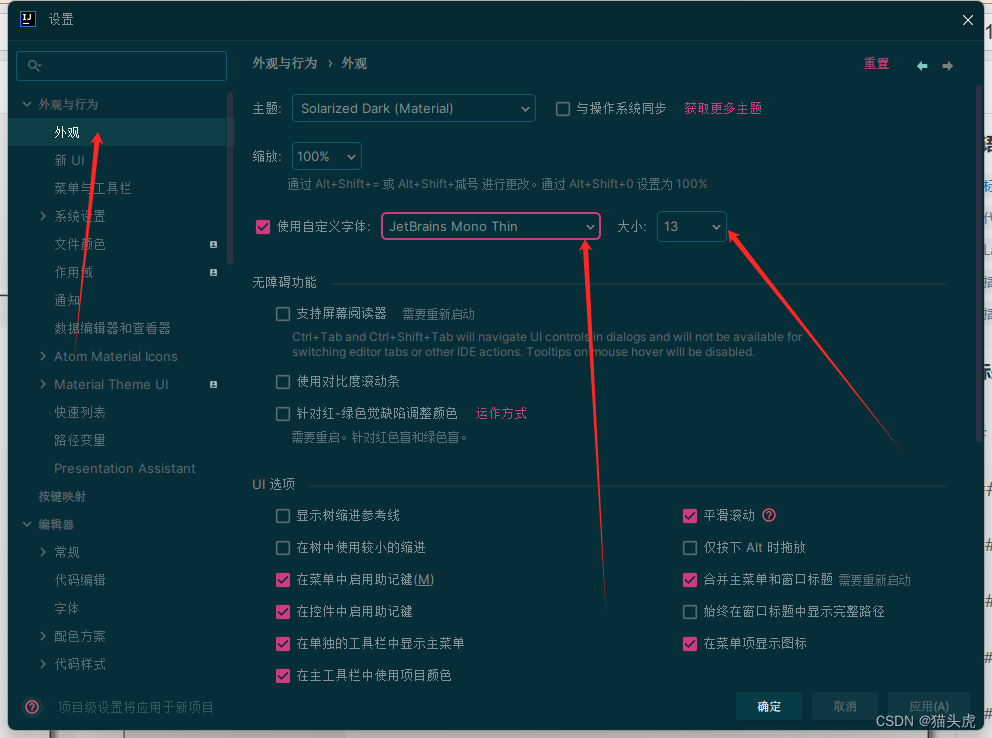Click the search magnifier icon
This screenshot has width=992, height=738.
click(x=34, y=65)
